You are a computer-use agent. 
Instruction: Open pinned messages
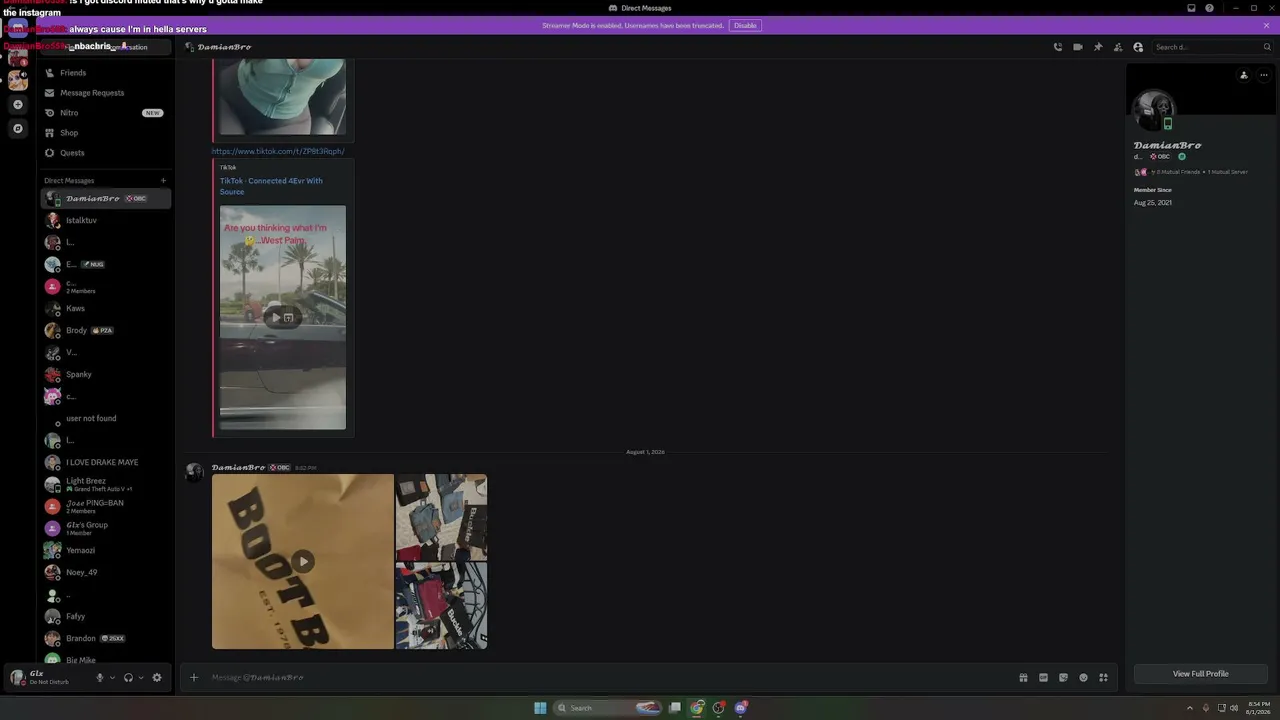pos(1098,47)
